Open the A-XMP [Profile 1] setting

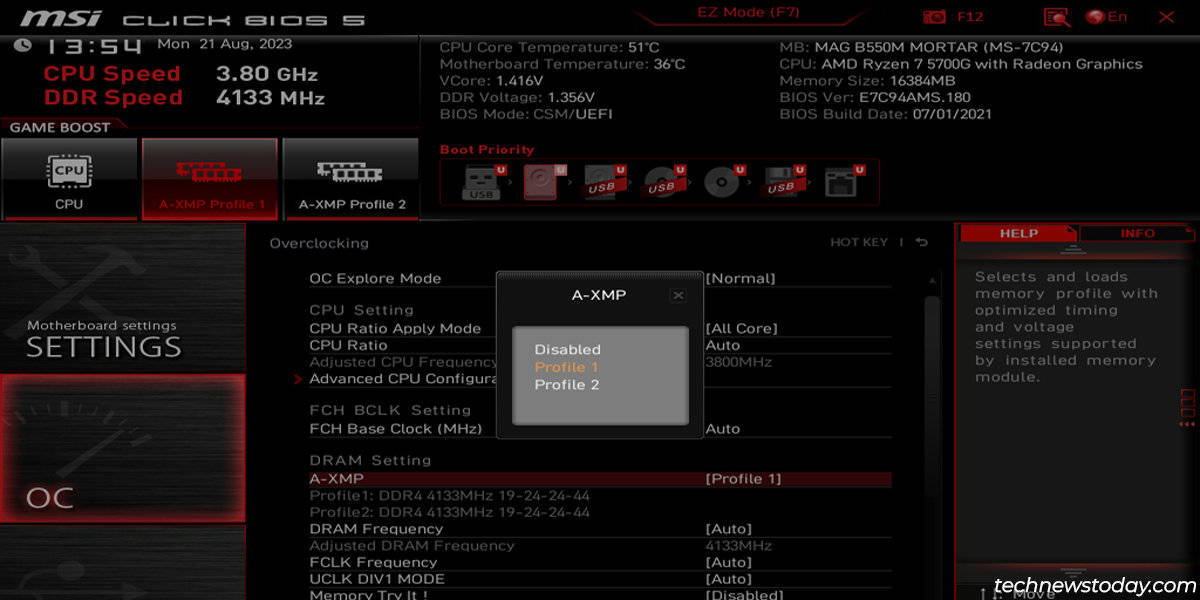pos(600,479)
